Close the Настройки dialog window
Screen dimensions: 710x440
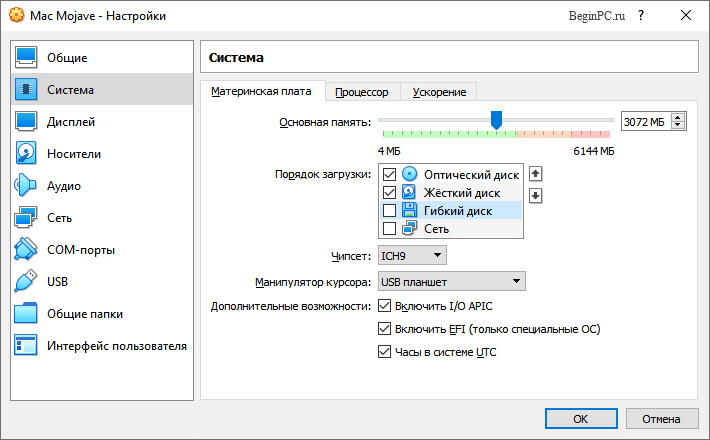(x=686, y=15)
